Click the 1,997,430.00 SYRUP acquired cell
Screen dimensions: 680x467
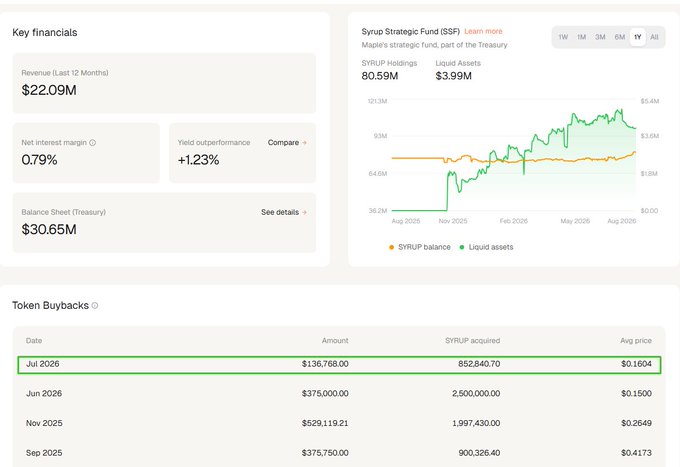pyautogui.click(x=476, y=423)
